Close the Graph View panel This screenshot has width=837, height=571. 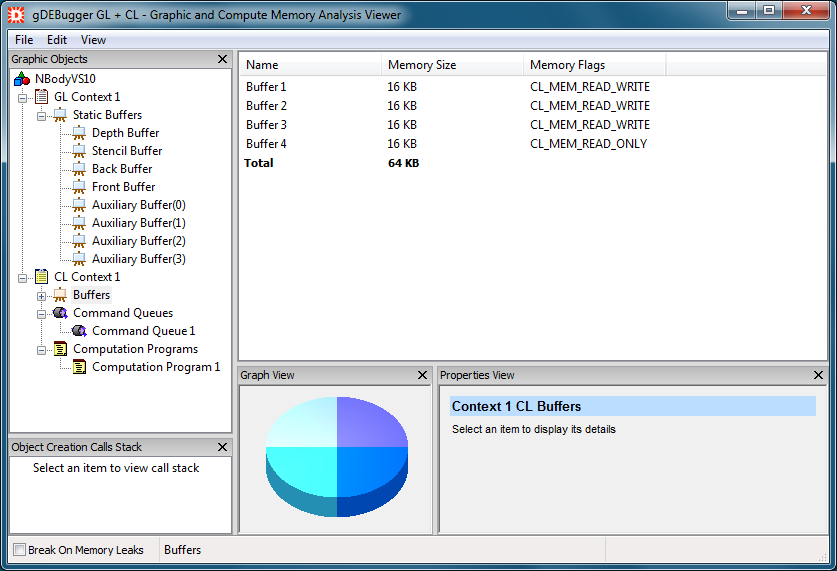[422, 375]
